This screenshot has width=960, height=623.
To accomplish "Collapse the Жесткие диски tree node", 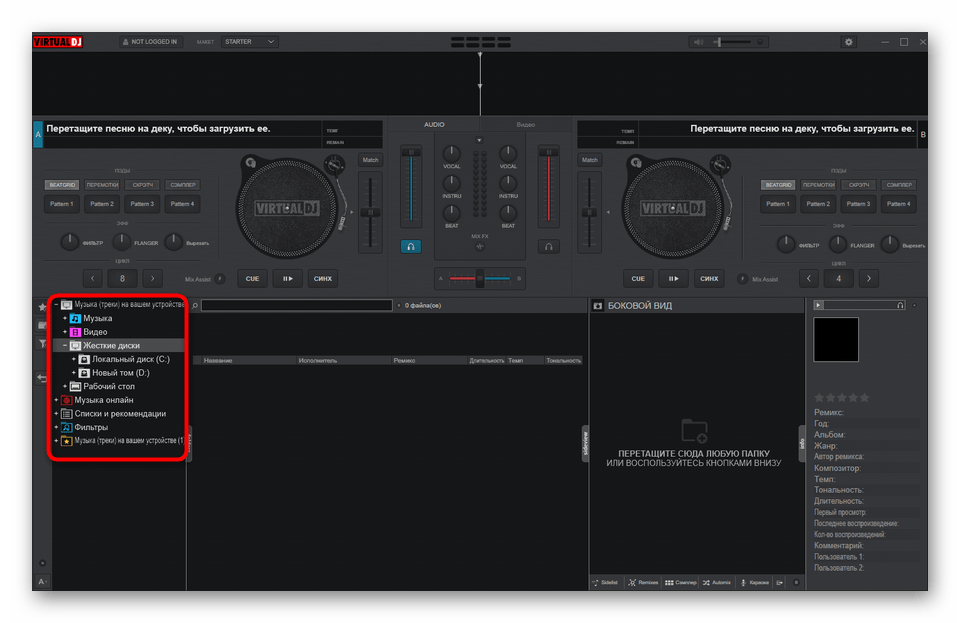I will [x=65, y=345].
